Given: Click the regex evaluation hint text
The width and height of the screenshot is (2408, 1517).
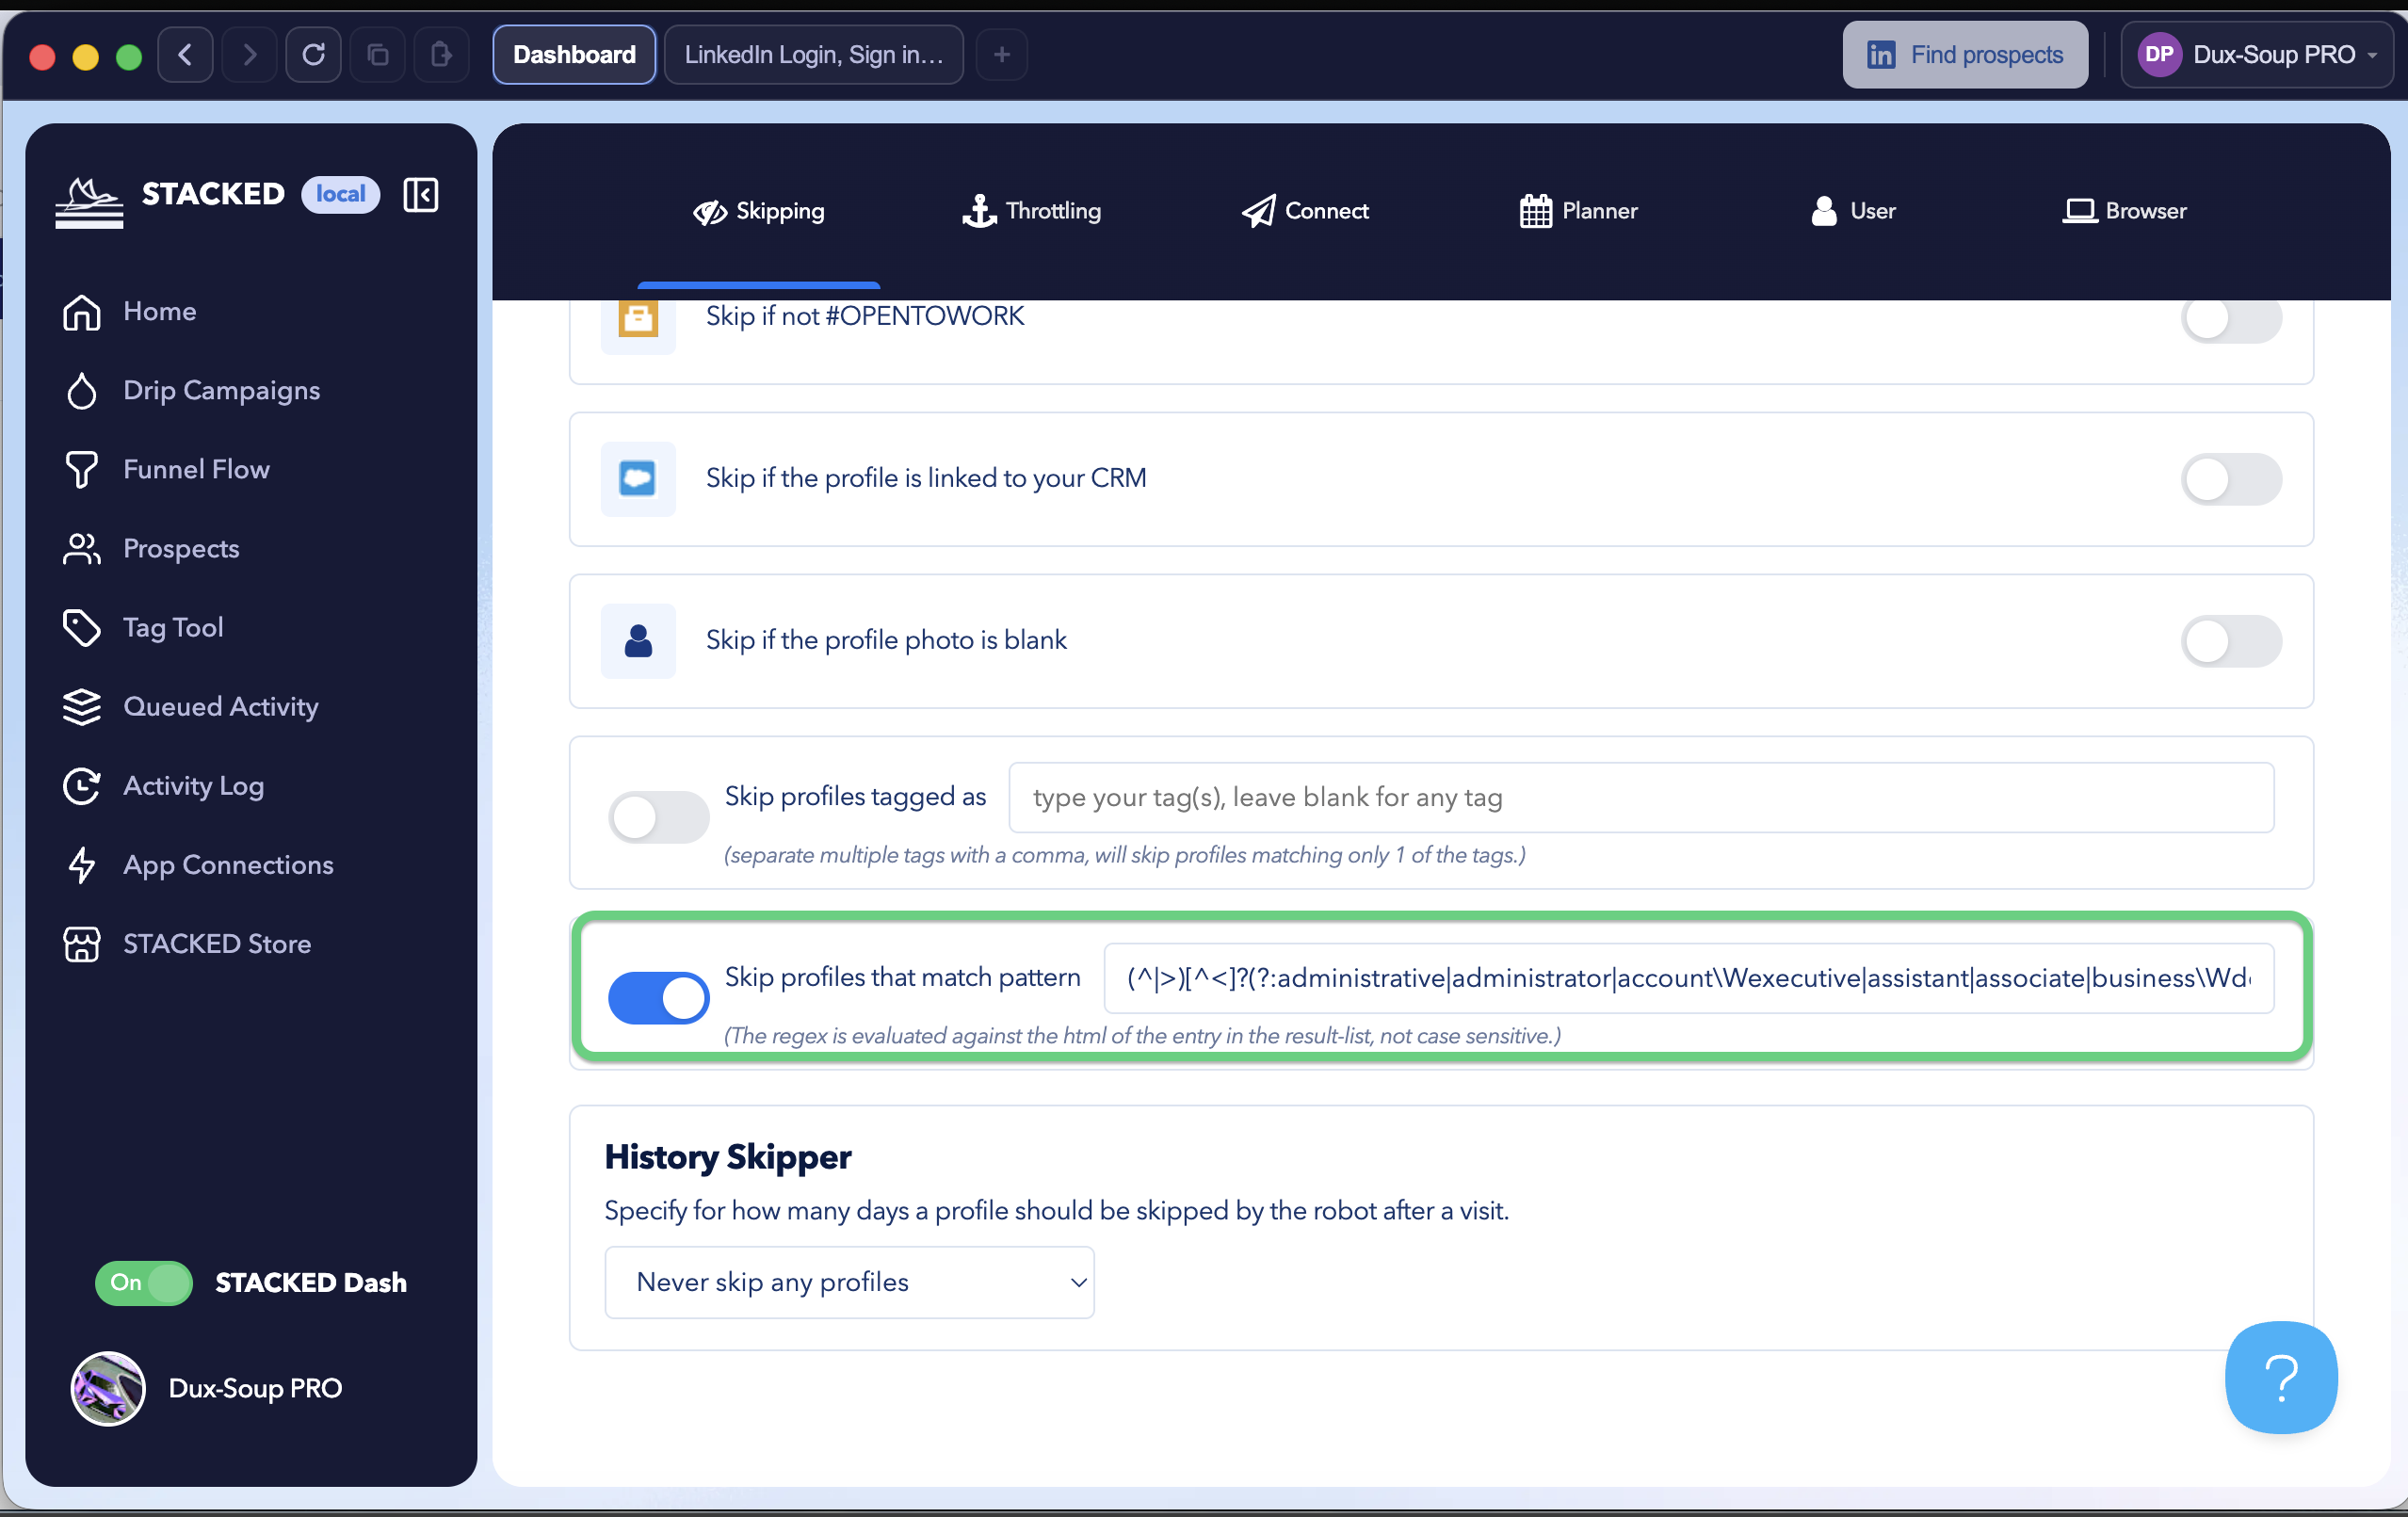Looking at the screenshot, I should pos(1142,1035).
